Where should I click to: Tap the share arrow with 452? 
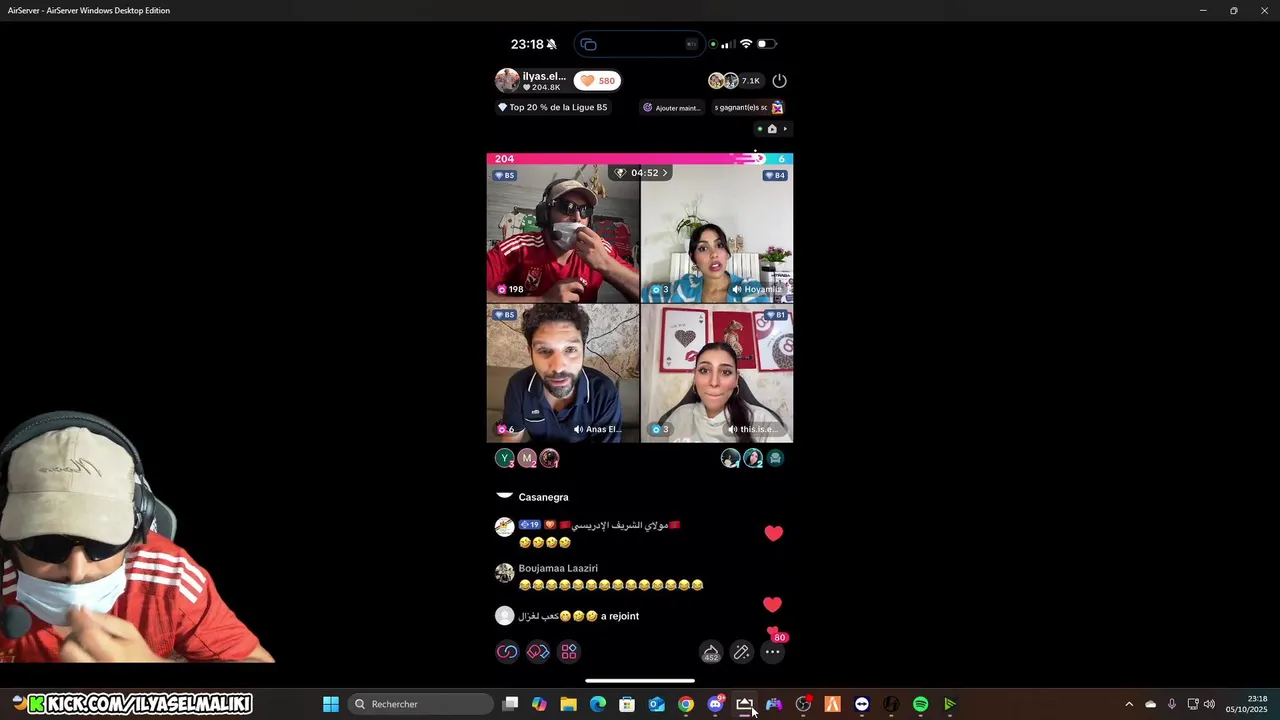pyautogui.click(x=711, y=652)
